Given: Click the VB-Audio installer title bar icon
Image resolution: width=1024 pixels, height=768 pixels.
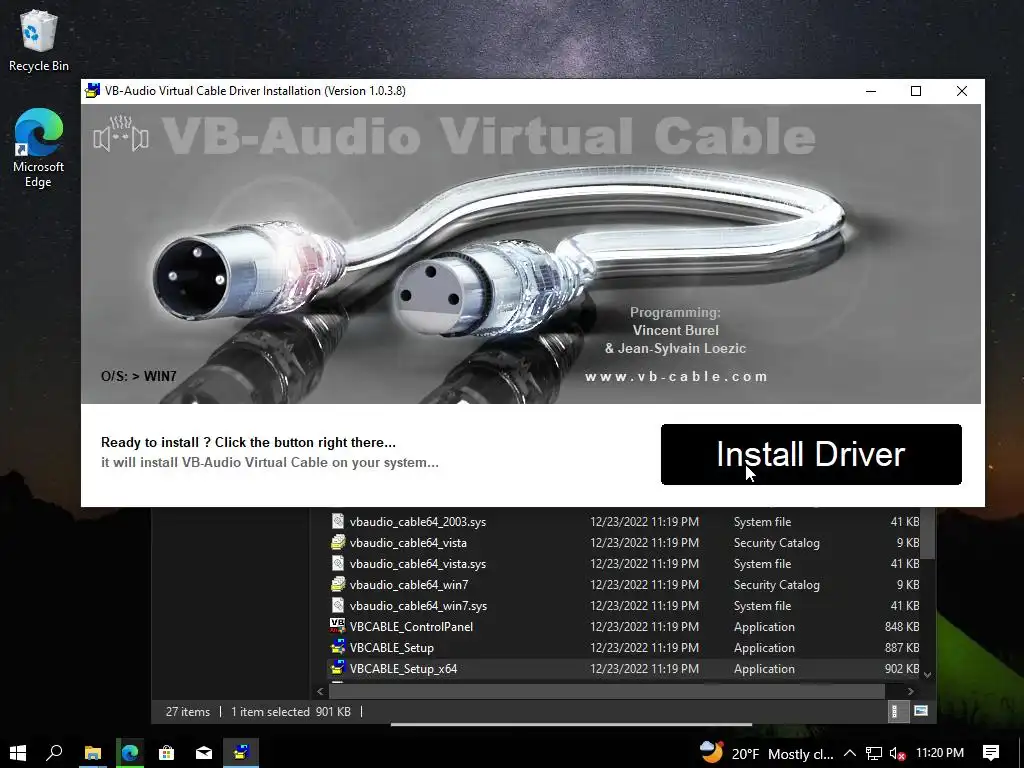Looking at the screenshot, I should pyautogui.click(x=93, y=91).
